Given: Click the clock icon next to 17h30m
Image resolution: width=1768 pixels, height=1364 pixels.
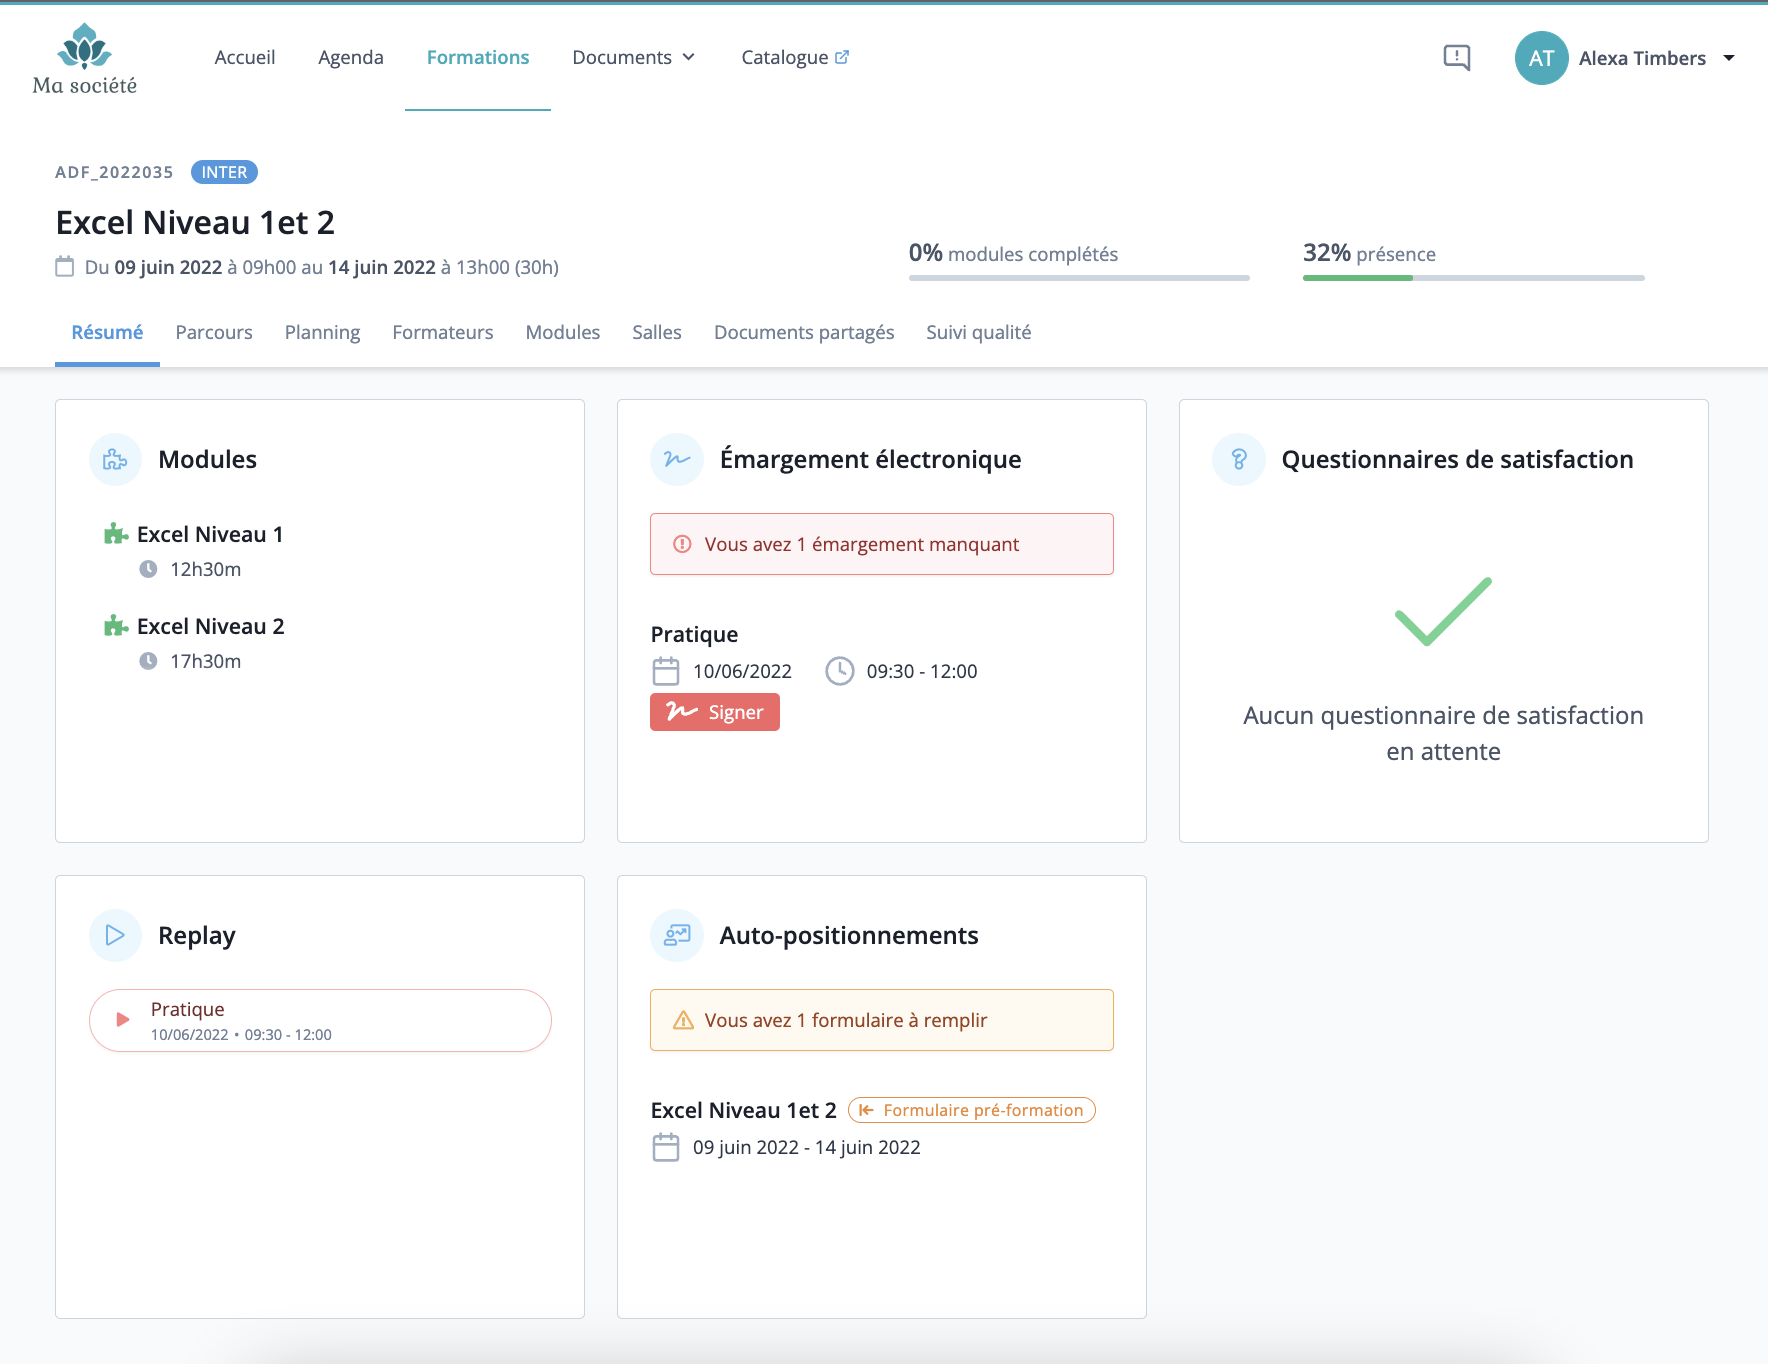Looking at the screenshot, I should point(148,661).
